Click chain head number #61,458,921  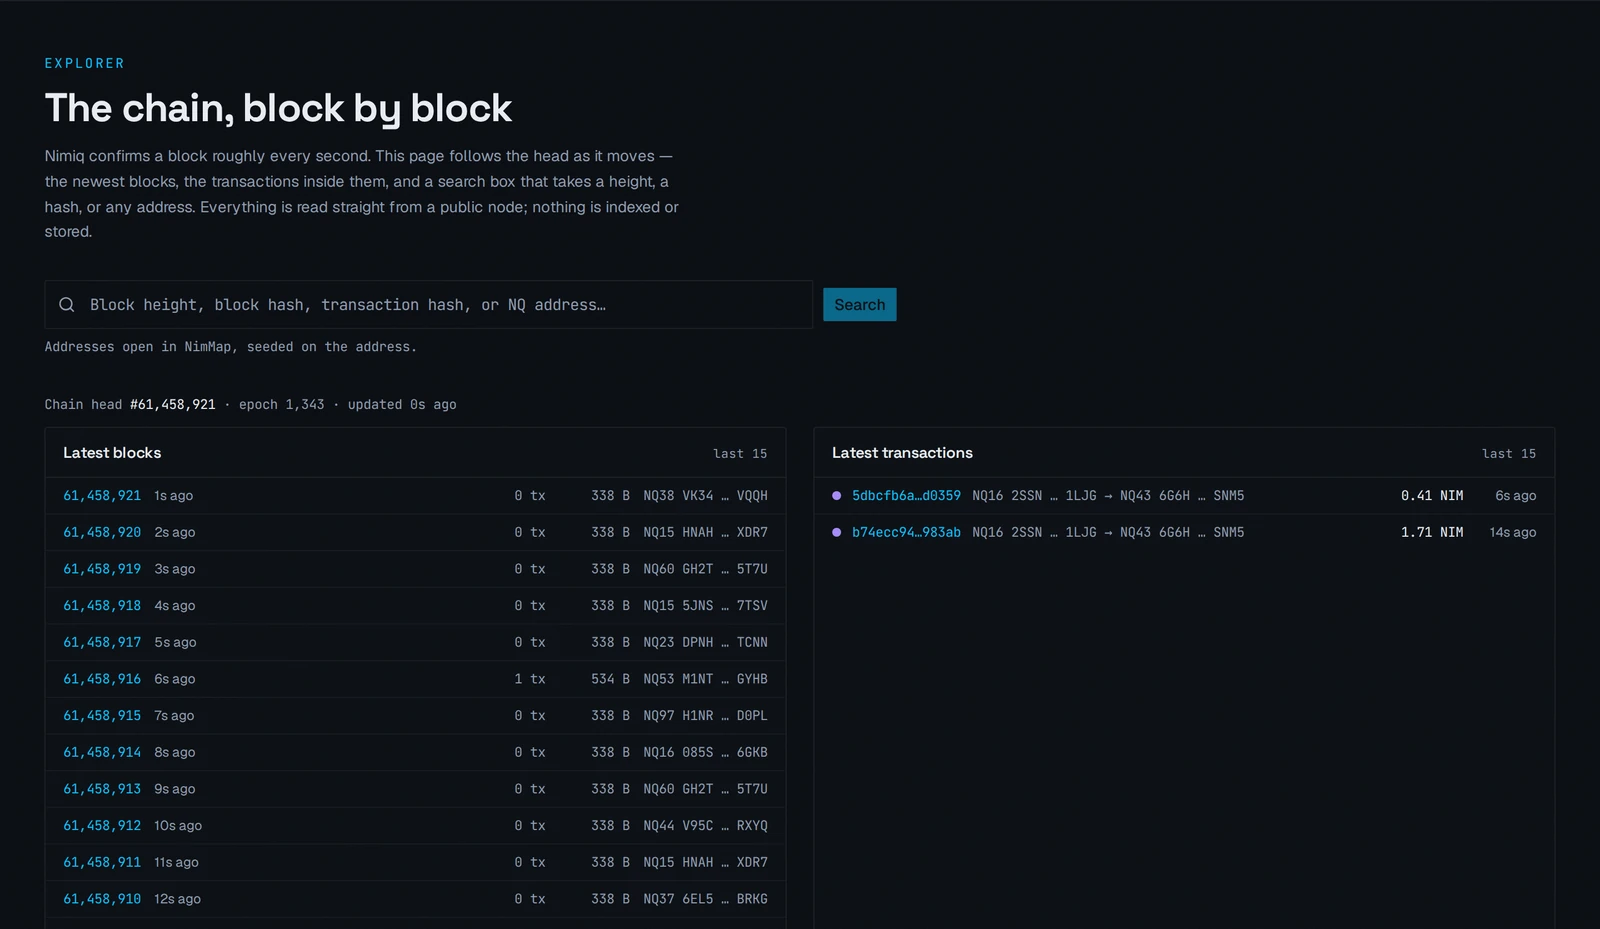coord(173,405)
